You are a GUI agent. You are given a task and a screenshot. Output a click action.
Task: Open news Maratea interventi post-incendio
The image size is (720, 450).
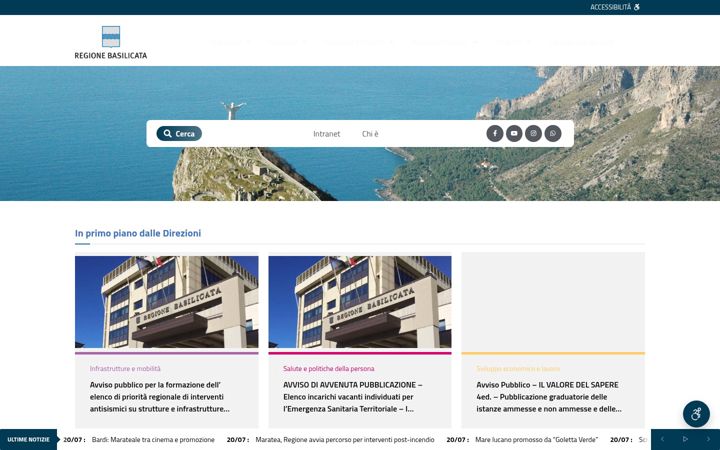coord(345,439)
